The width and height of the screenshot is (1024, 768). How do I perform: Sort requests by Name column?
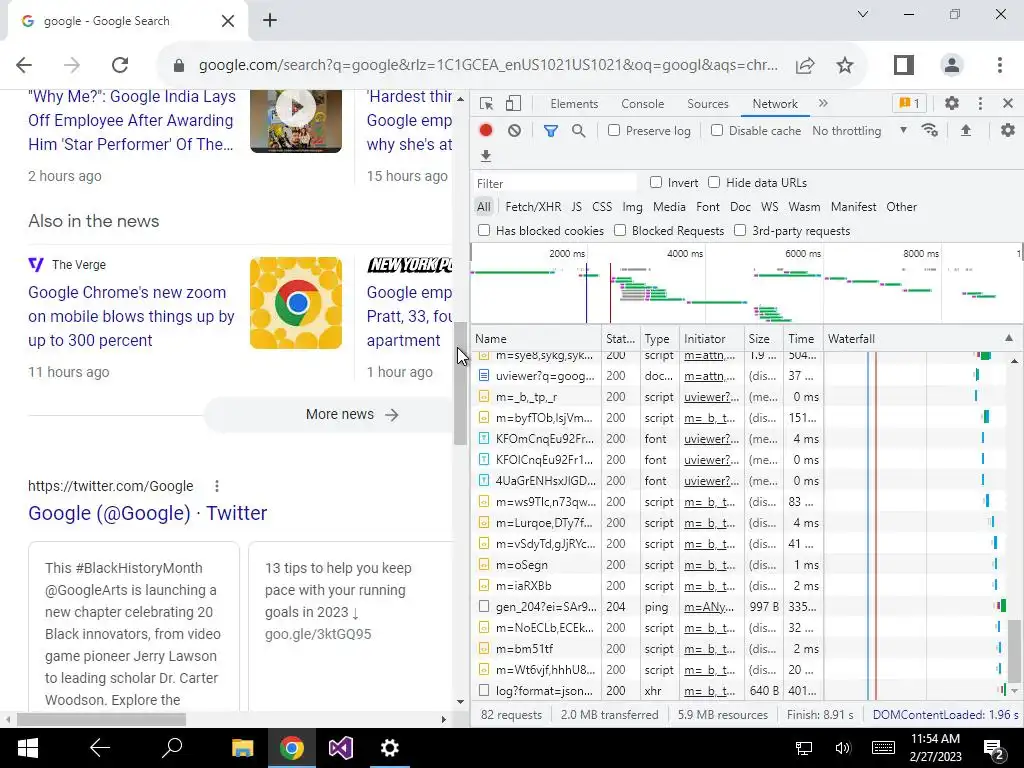(x=536, y=338)
